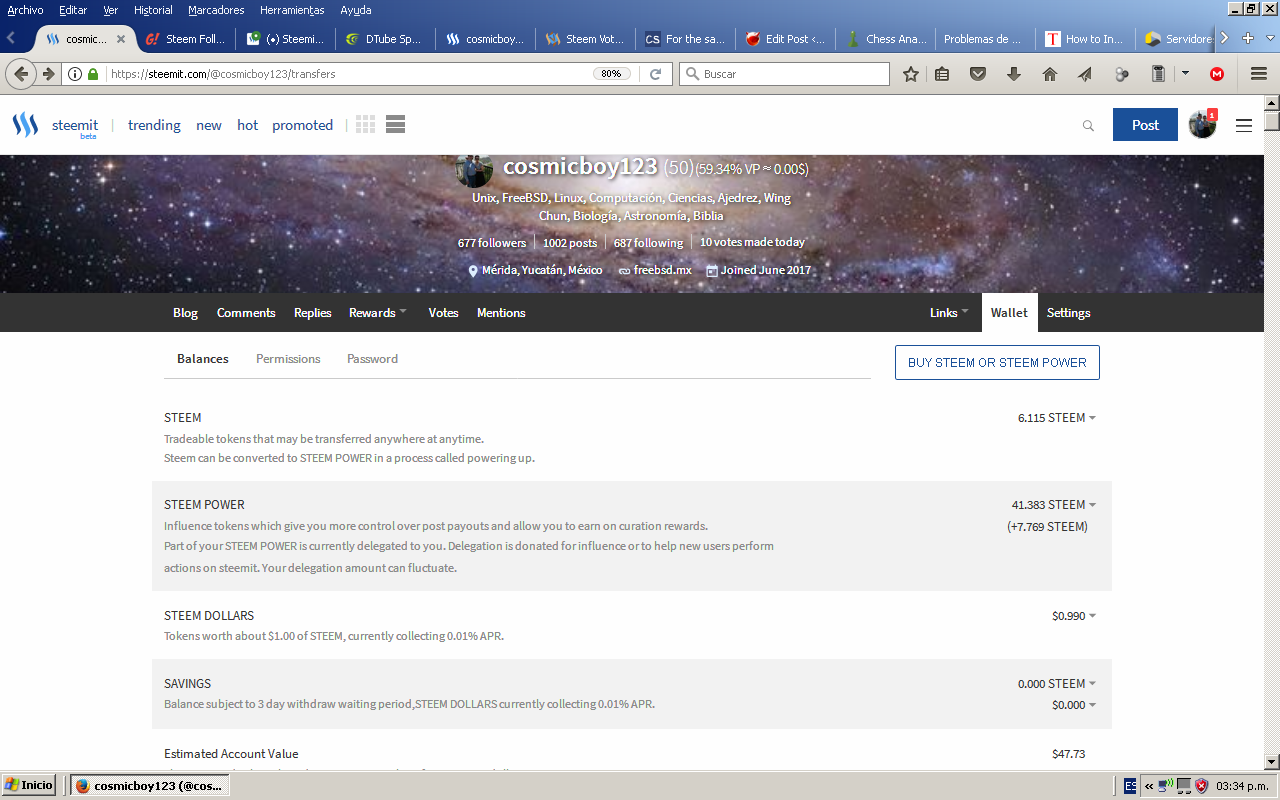Click the Steemit logo icon
Viewport: 1280px width, 800px height.
click(25, 125)
